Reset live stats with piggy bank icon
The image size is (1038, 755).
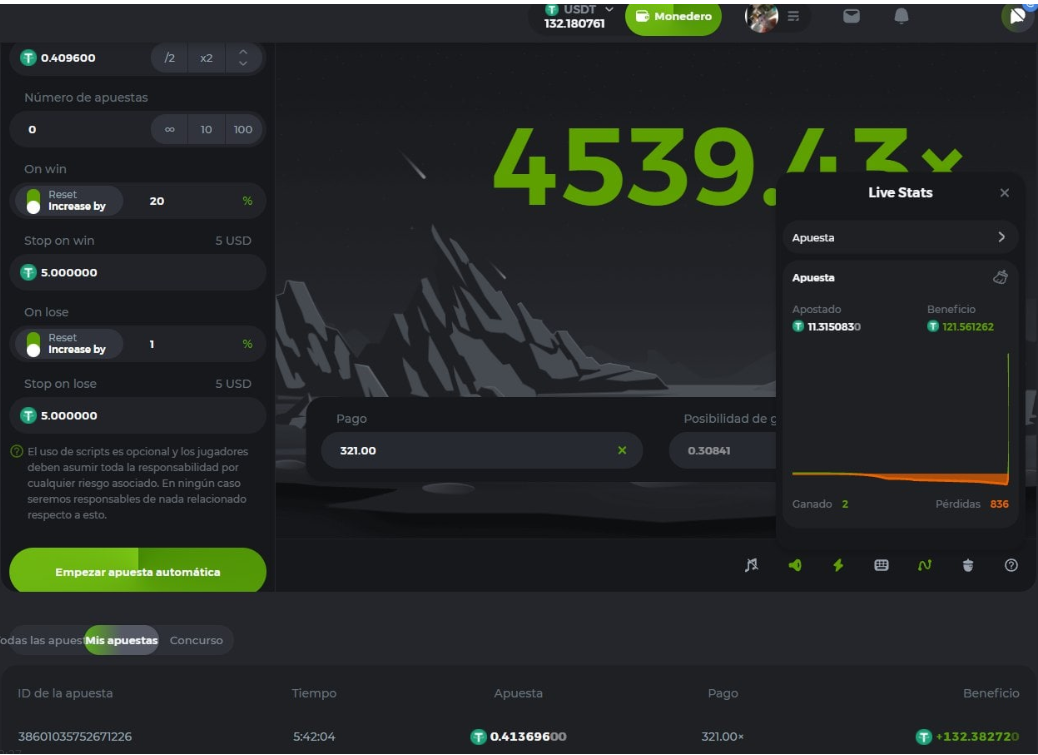1000,277
